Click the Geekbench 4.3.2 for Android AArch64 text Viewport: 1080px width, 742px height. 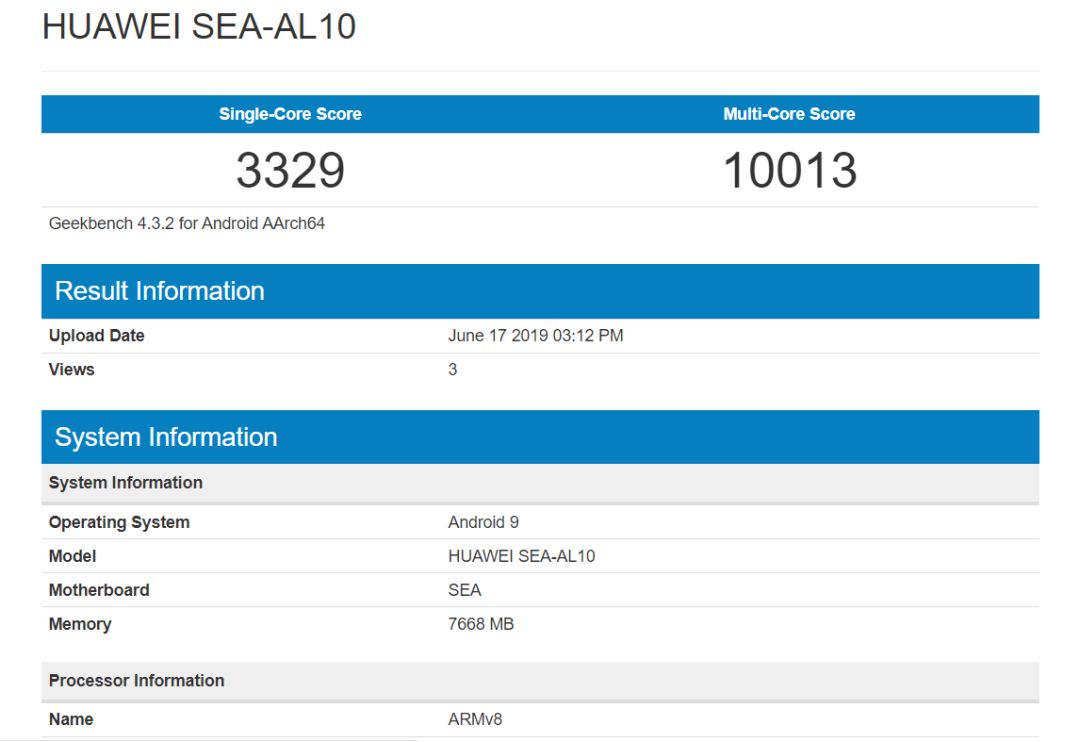pyautogui.click(x=187, y=223)
